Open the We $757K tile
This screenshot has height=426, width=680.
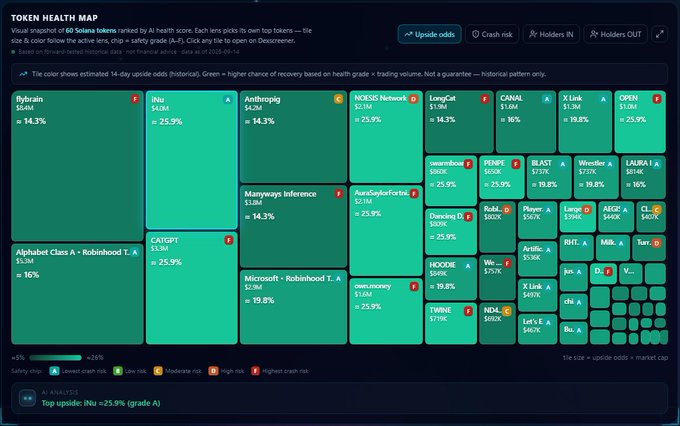pyautogui.click(x=497, y=277)
